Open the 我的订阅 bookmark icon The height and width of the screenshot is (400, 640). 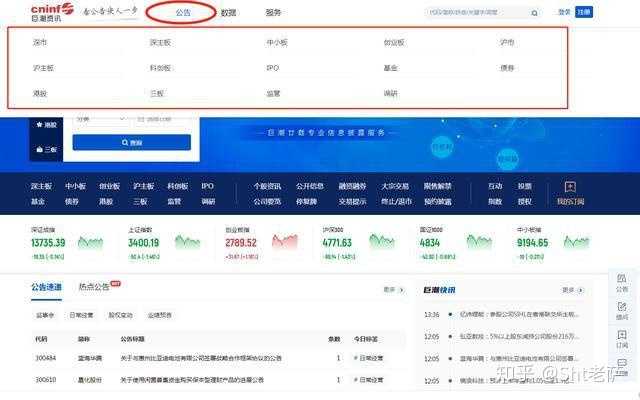(x=570, y=187)
